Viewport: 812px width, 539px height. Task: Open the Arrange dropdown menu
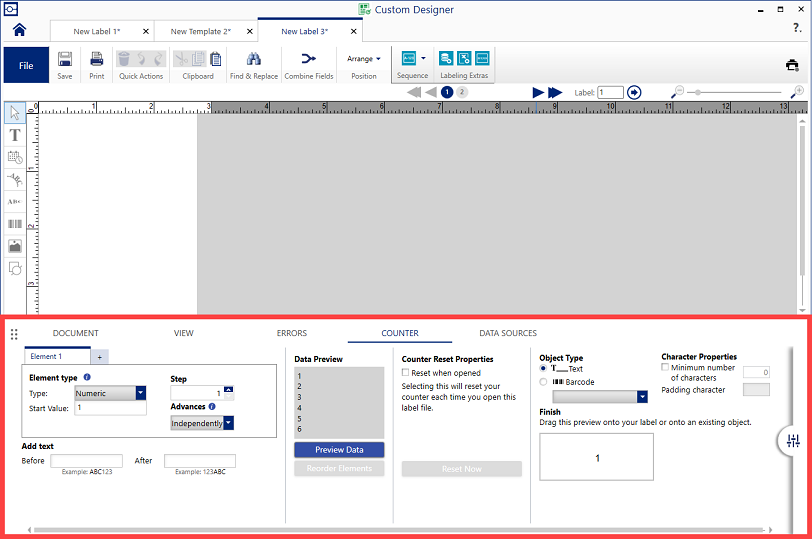coord(364,59)
